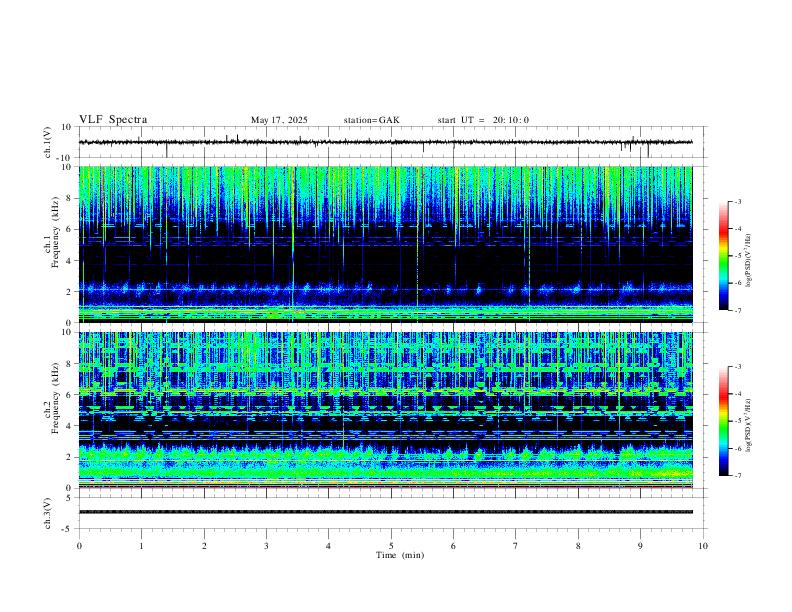Click the log(PSD) label beside ch.2 colorbar
The image size is (792, 612).
(748, 425)
